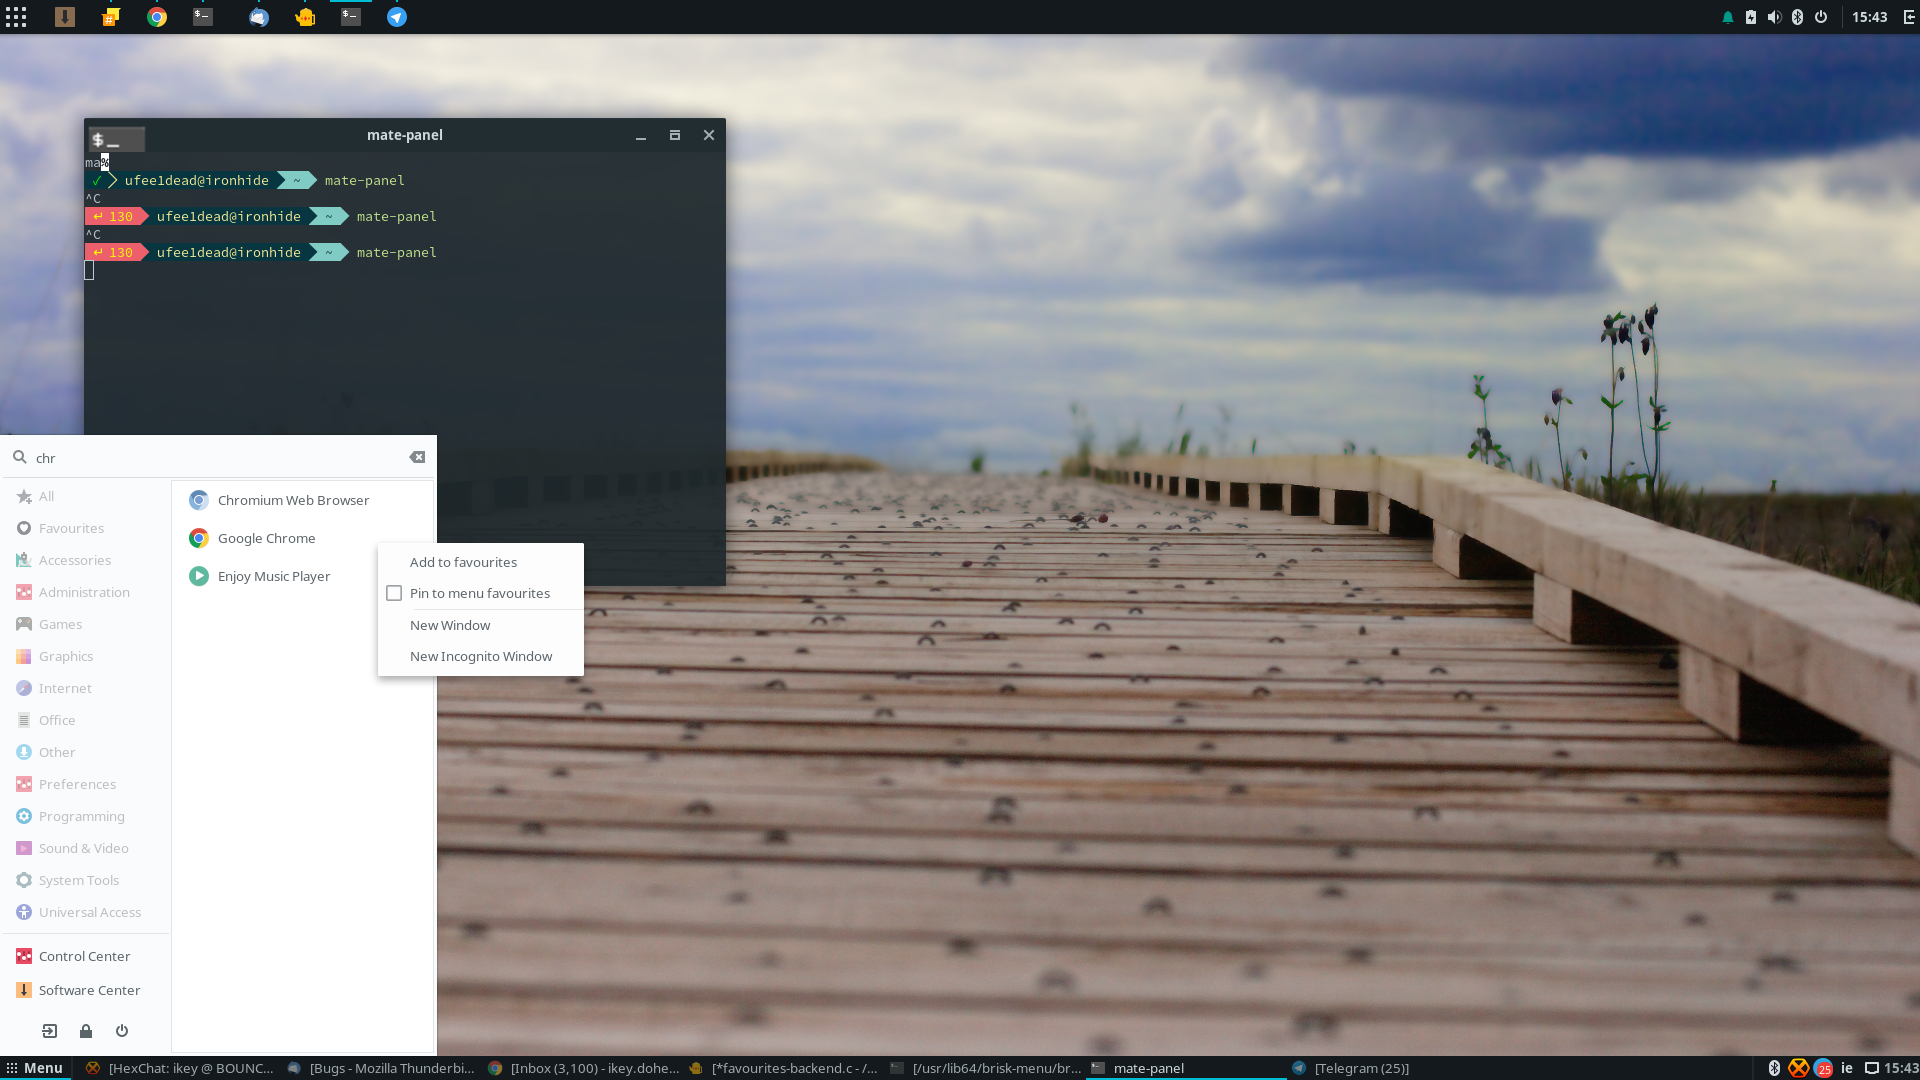Click HexChat tray icon in bottom panel
This screenshot has width=1920, height=1080.
coord(1798,1068)
